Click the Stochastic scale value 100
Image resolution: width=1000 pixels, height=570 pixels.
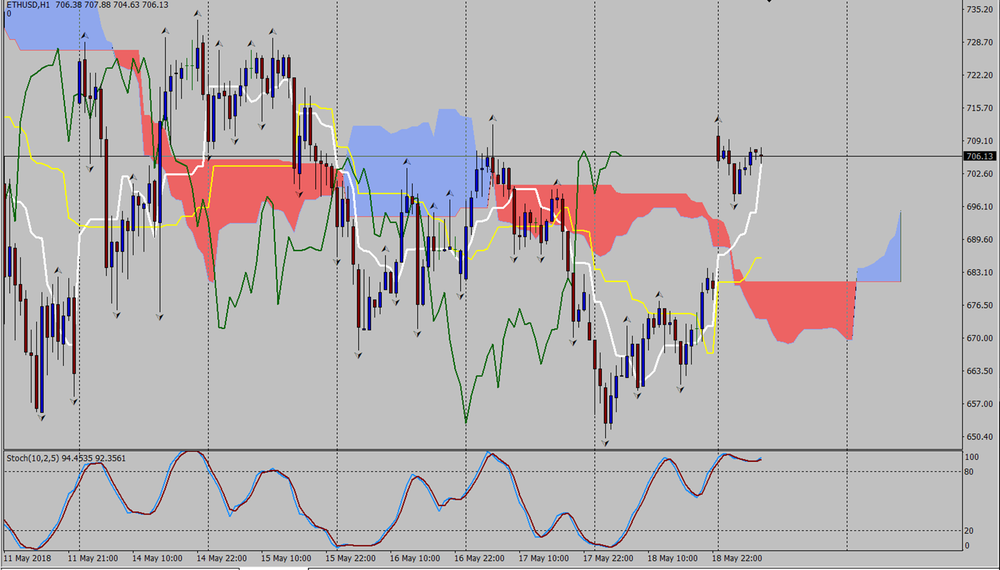coord(972,457)
